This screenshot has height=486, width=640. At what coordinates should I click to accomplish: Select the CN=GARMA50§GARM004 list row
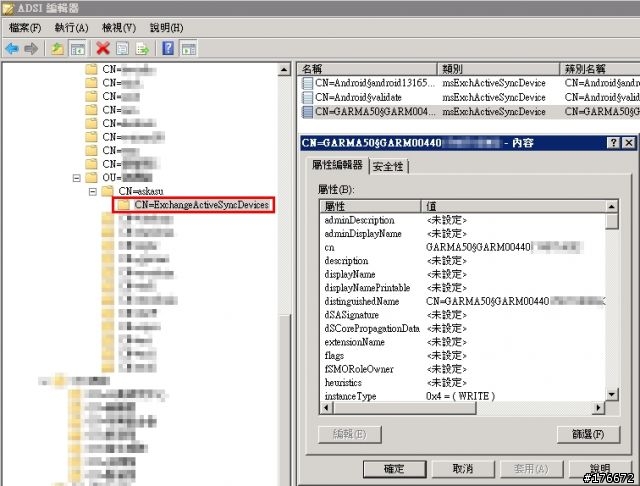pos(469,111)
